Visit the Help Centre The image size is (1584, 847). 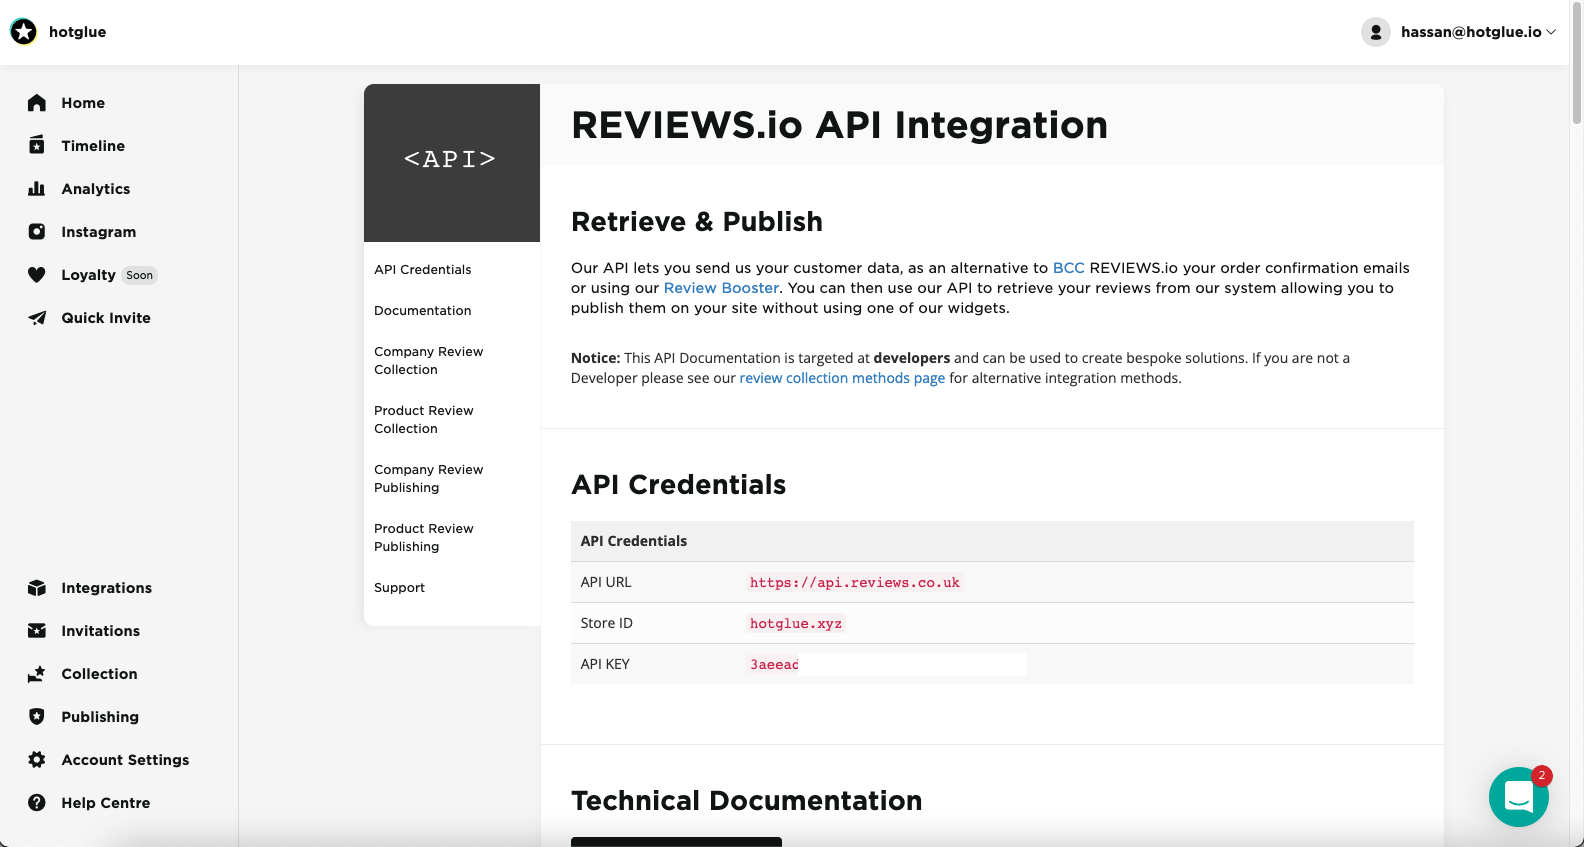(106, 803)
